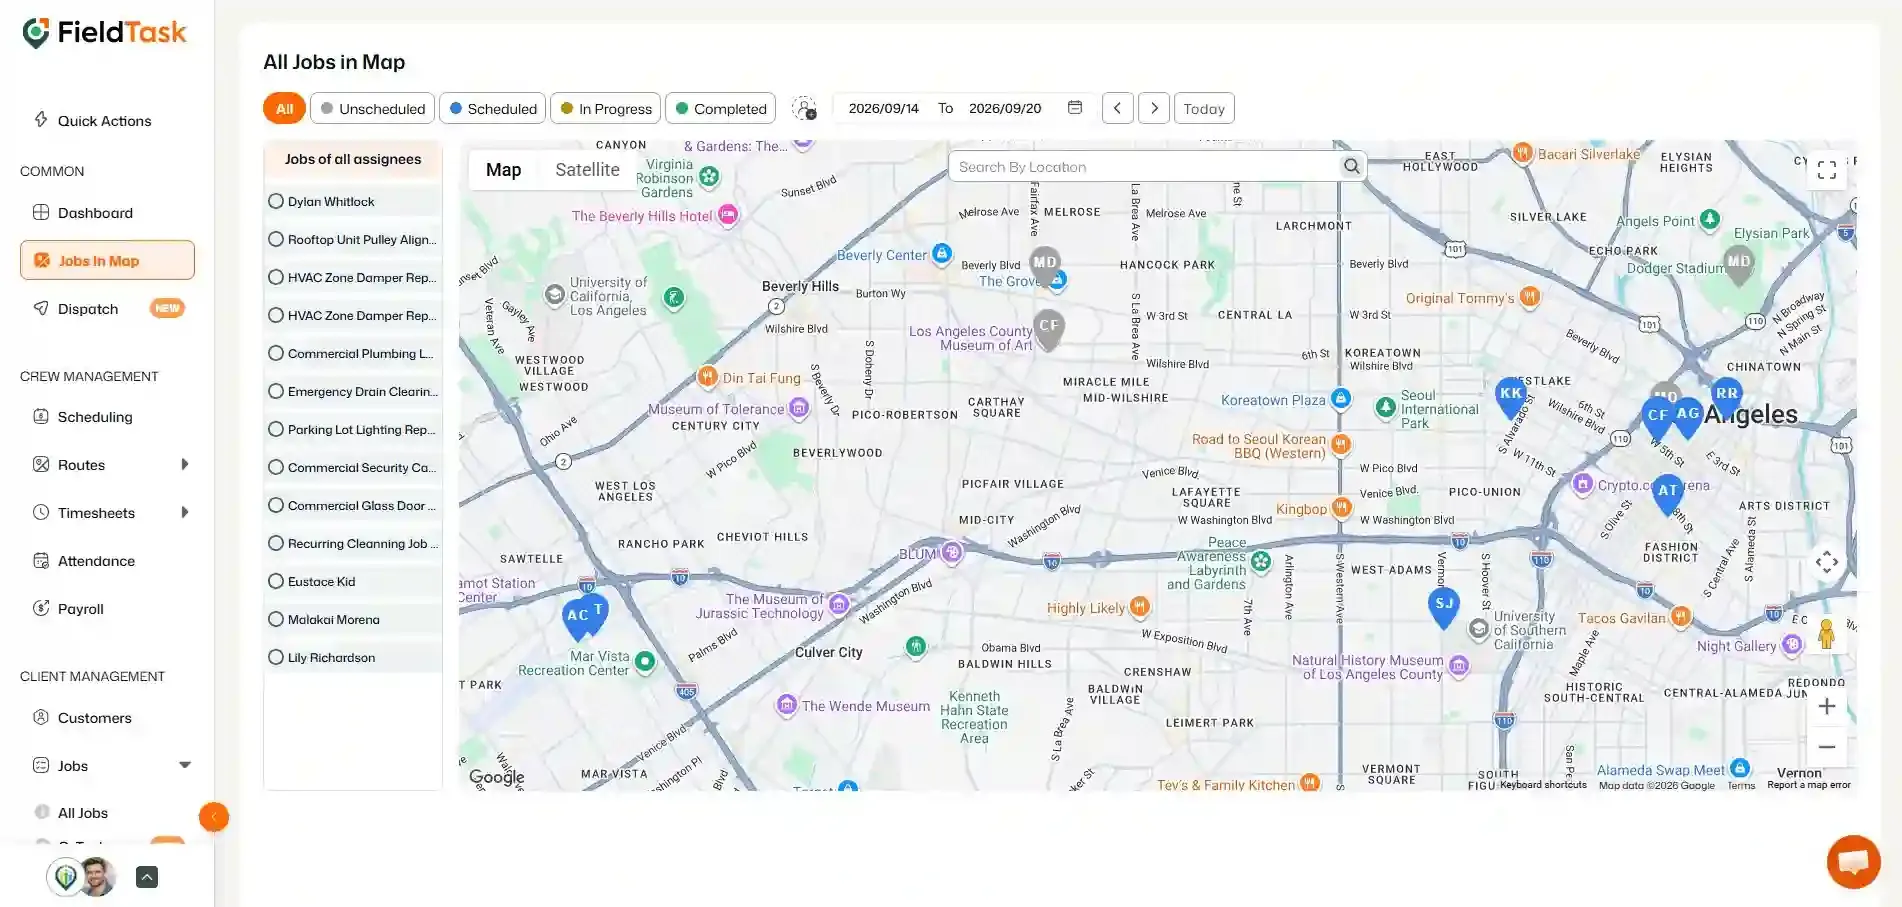
Task: Click the KK job marker
Action: click(1510, 396)
